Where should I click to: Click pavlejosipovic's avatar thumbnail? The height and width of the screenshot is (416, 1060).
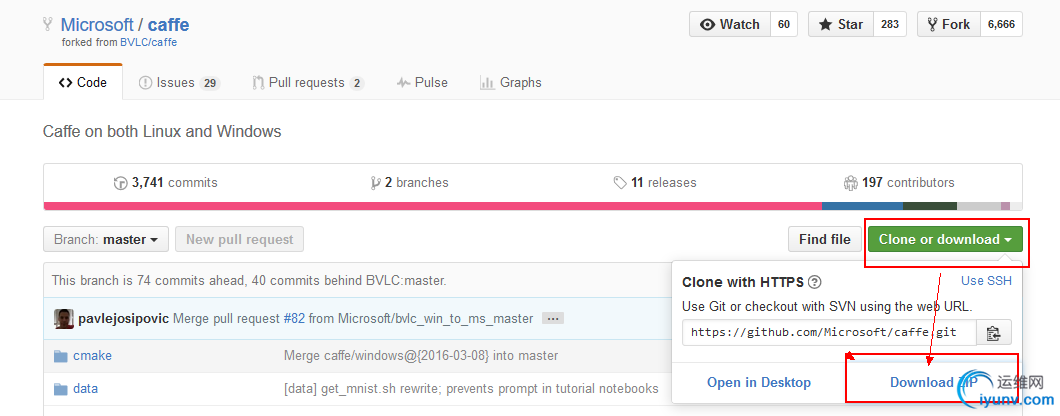(x=64, y=319)
